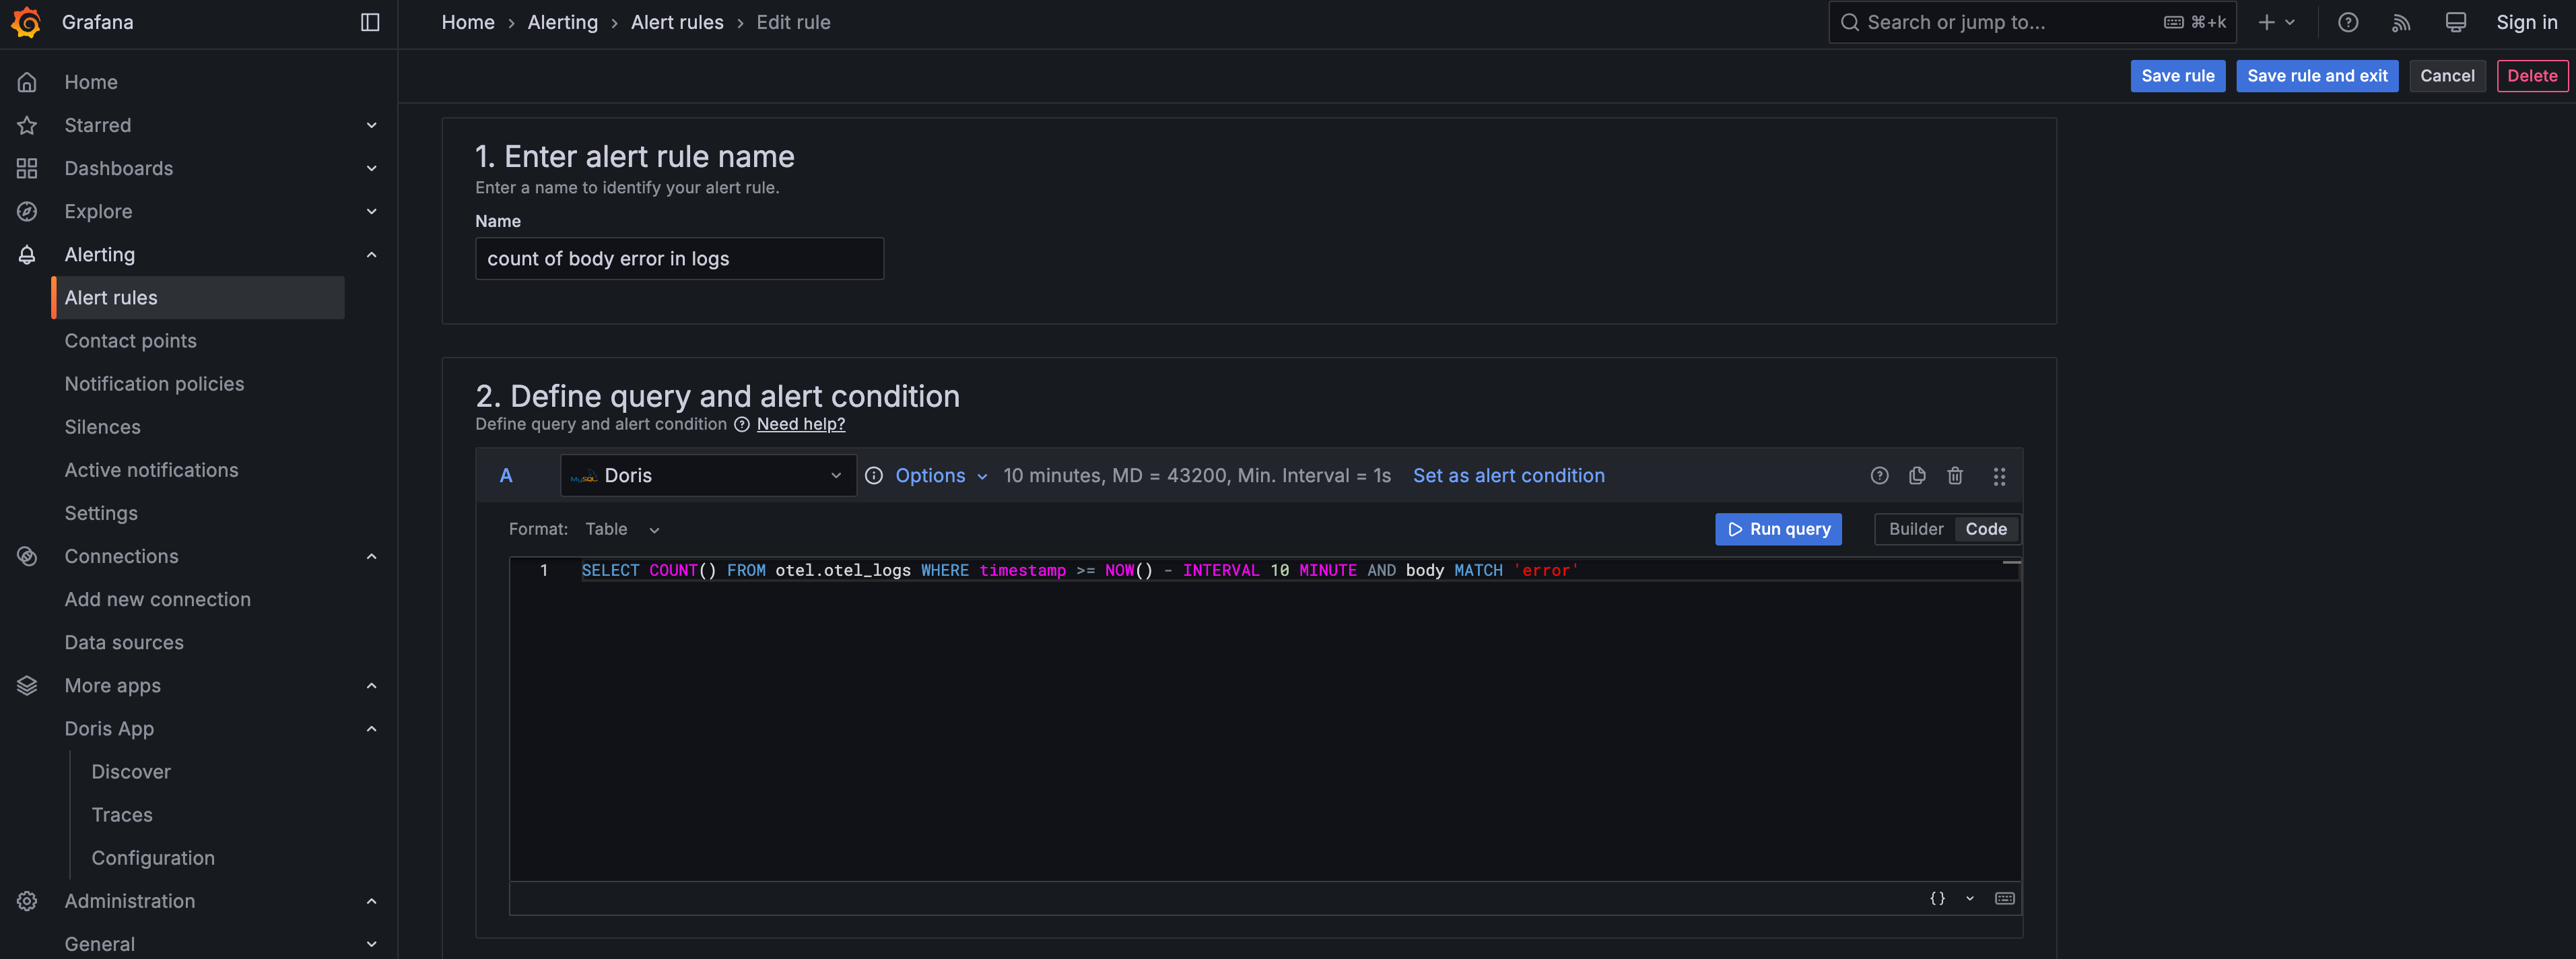Click the Alerting bell icon in sidebar

27,254
